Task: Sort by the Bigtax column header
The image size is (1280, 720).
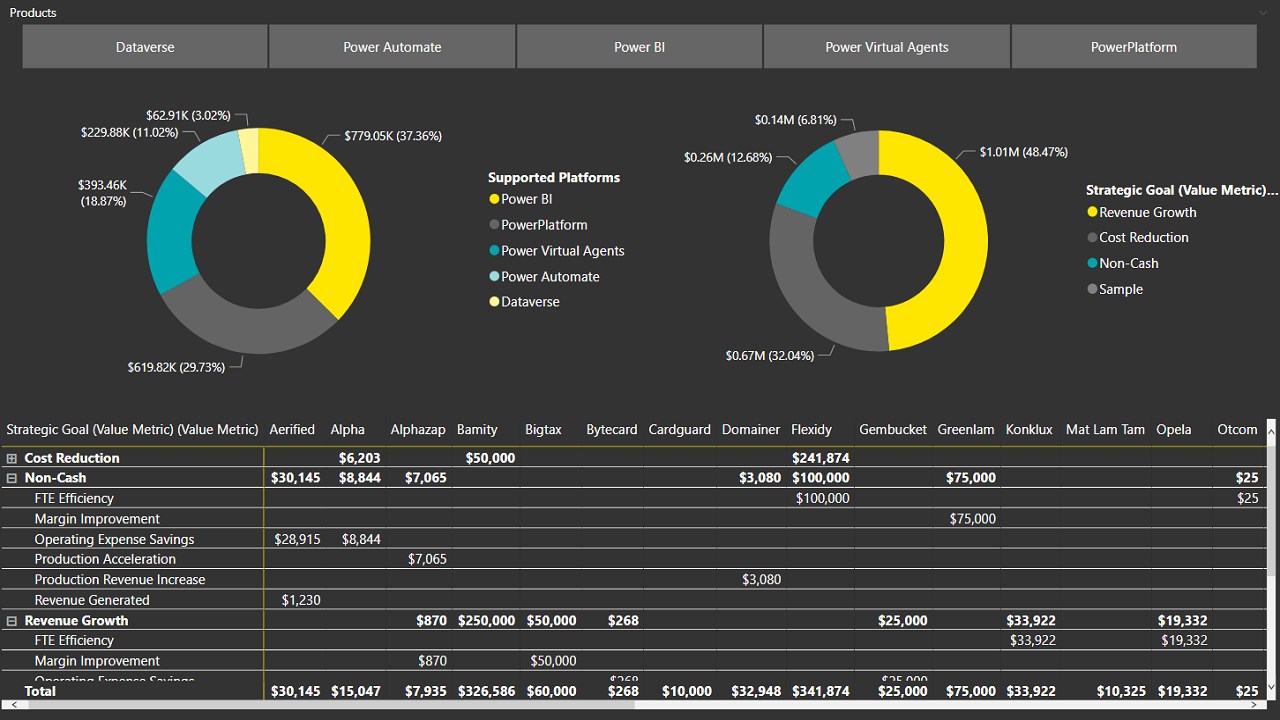Action: 543,429
